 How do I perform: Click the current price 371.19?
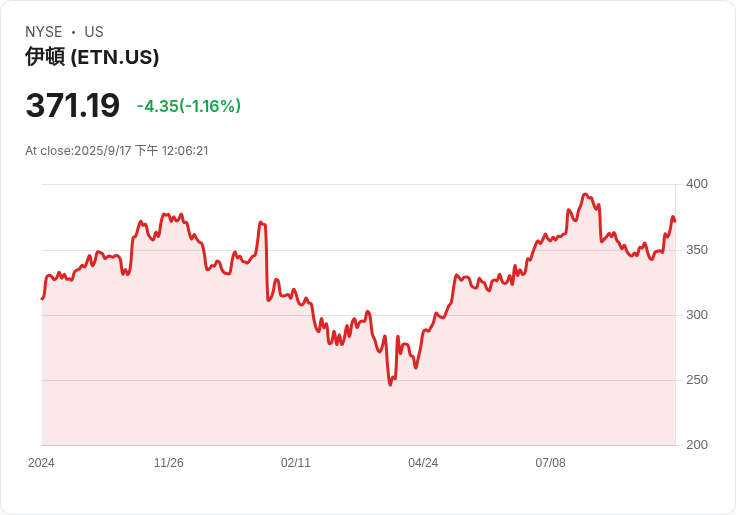point(72,106)
